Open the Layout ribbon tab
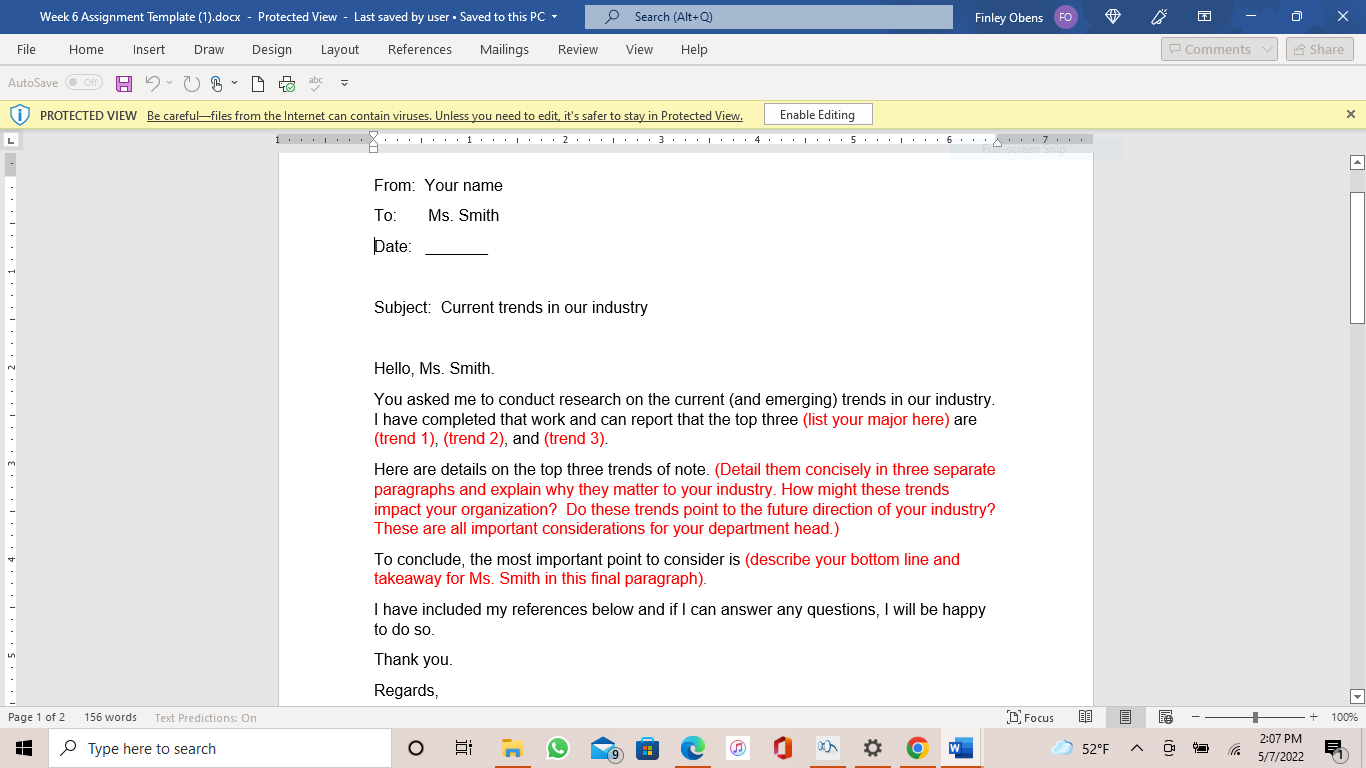This screenshot has height=768, width=1366. tap(340, 49)
